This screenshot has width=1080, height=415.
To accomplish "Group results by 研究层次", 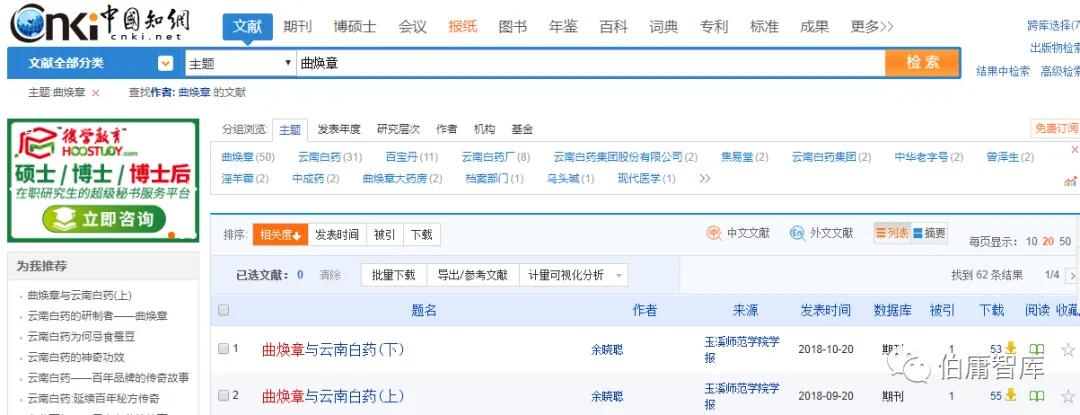I will point(398,129).
